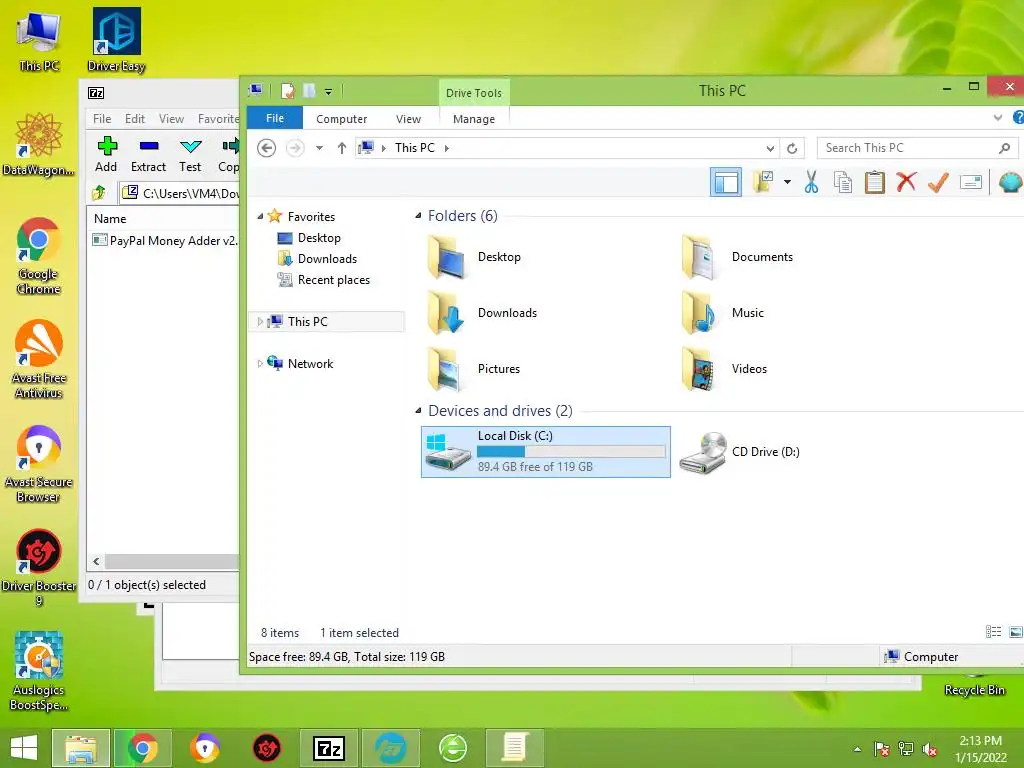Switch to large icons view button
1024x768 pixels.
point(1016,632)
